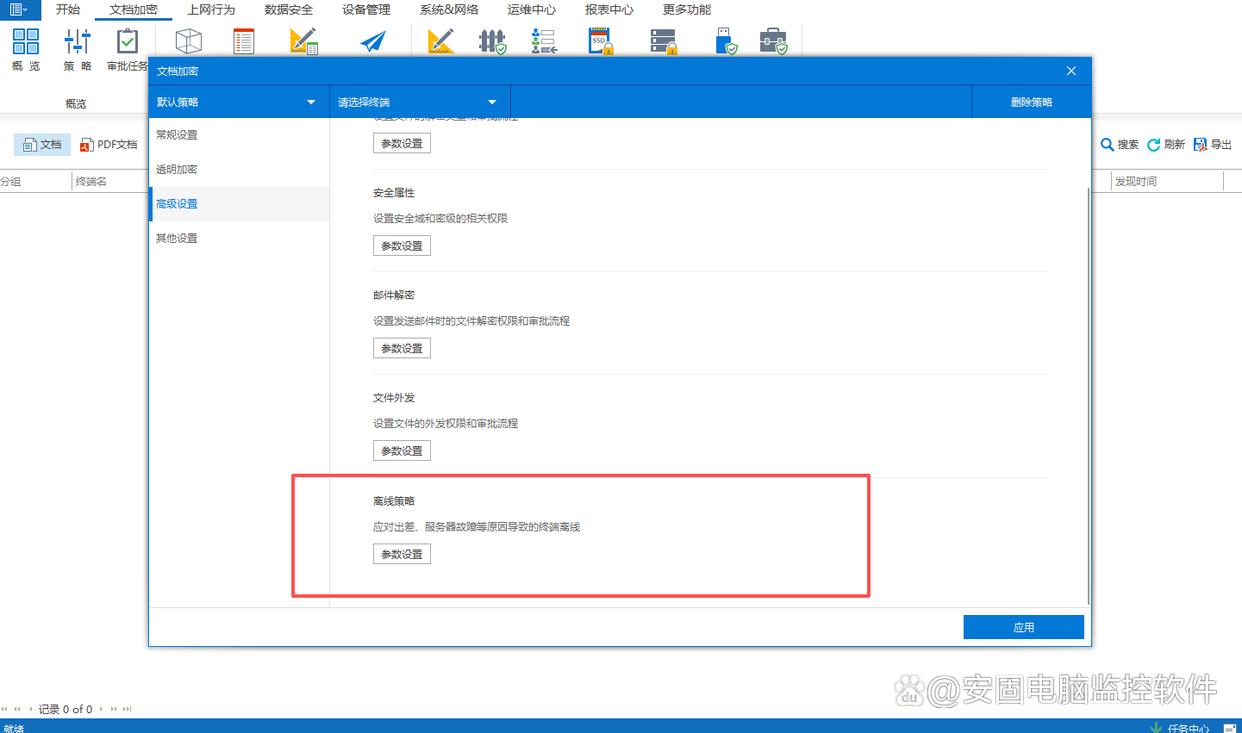1242x733 pixels.
Task: Click the red list document ribbon icon
Action: tap(244, 41)
